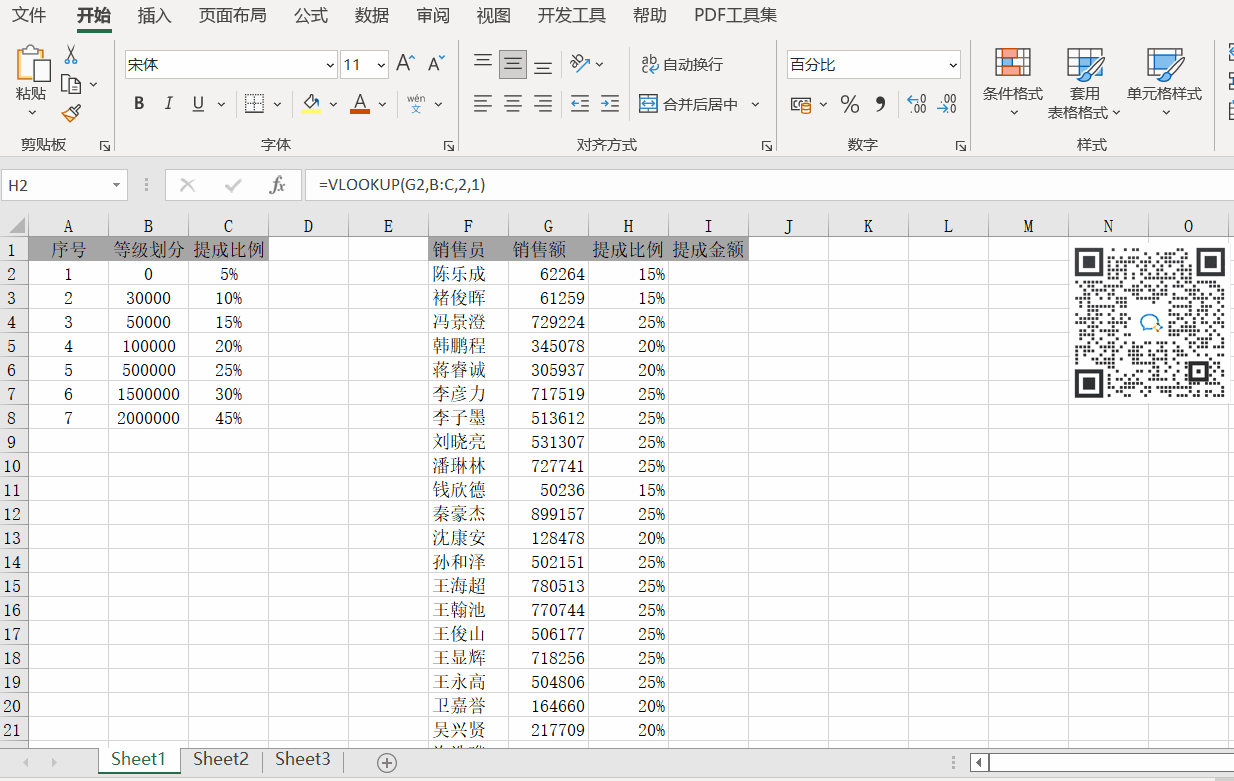Open 套用表格格式 table styles
1234x781 pixels.
[x=1084, y=82]
